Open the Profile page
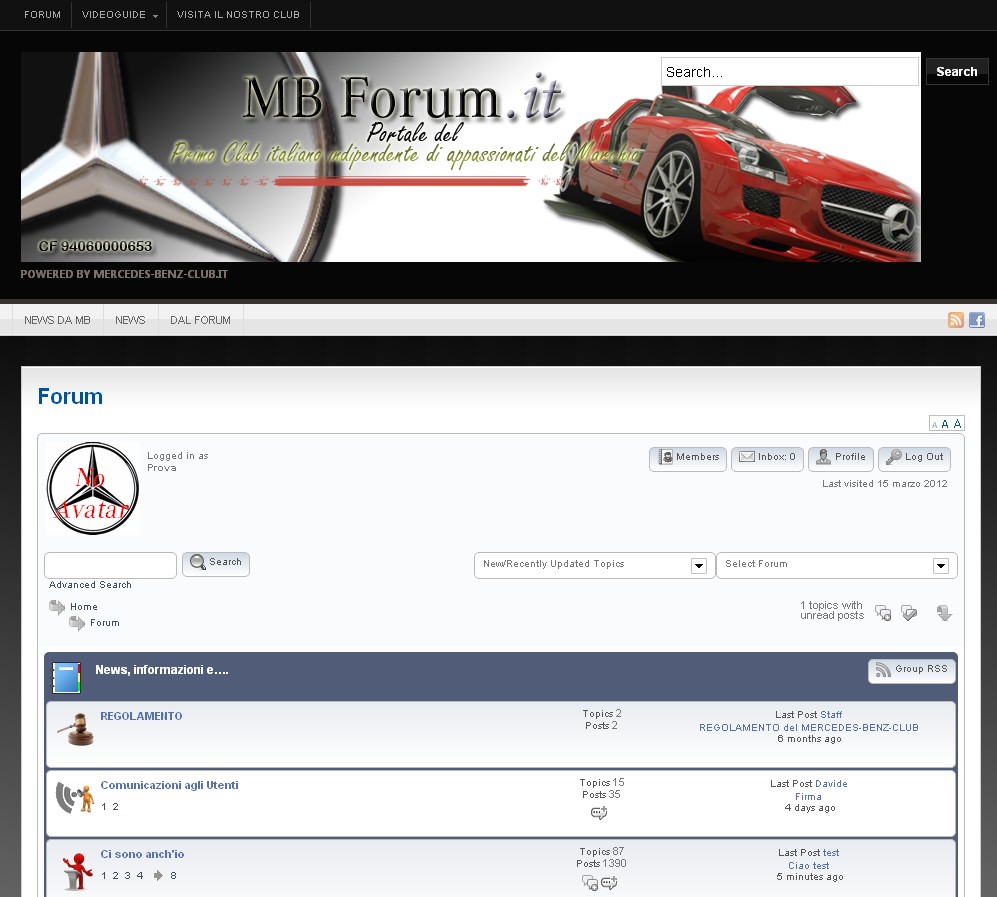 pos(841,458)
